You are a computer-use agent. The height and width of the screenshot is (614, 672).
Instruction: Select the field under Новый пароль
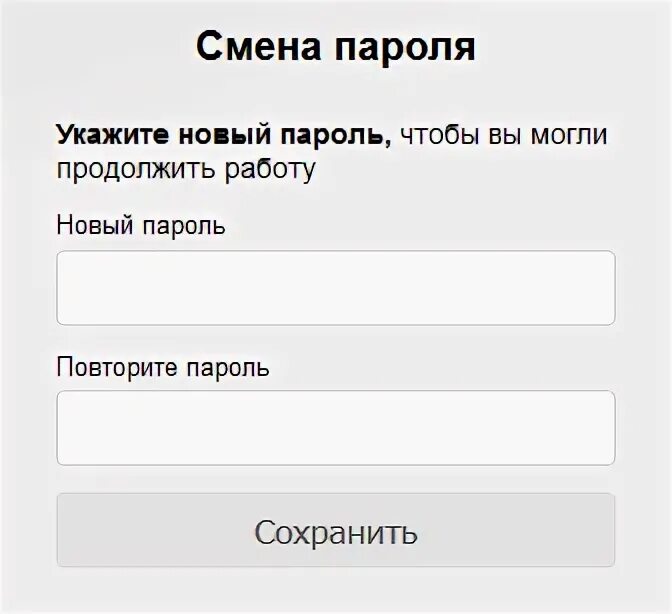tap(336, 288)
